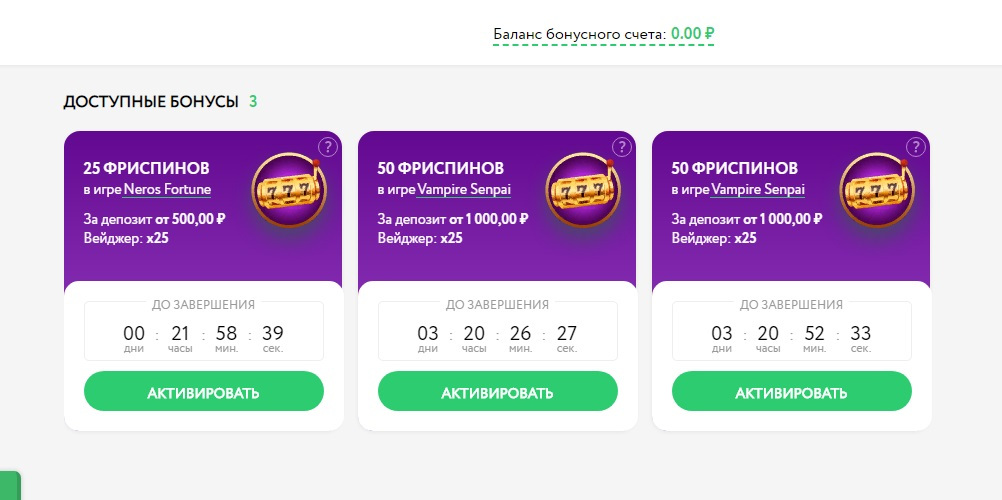Image resolution: width=1002 pixels, height=500 pixels.
Task: Click the available bonuses counter 3
Action: [253, 101]
